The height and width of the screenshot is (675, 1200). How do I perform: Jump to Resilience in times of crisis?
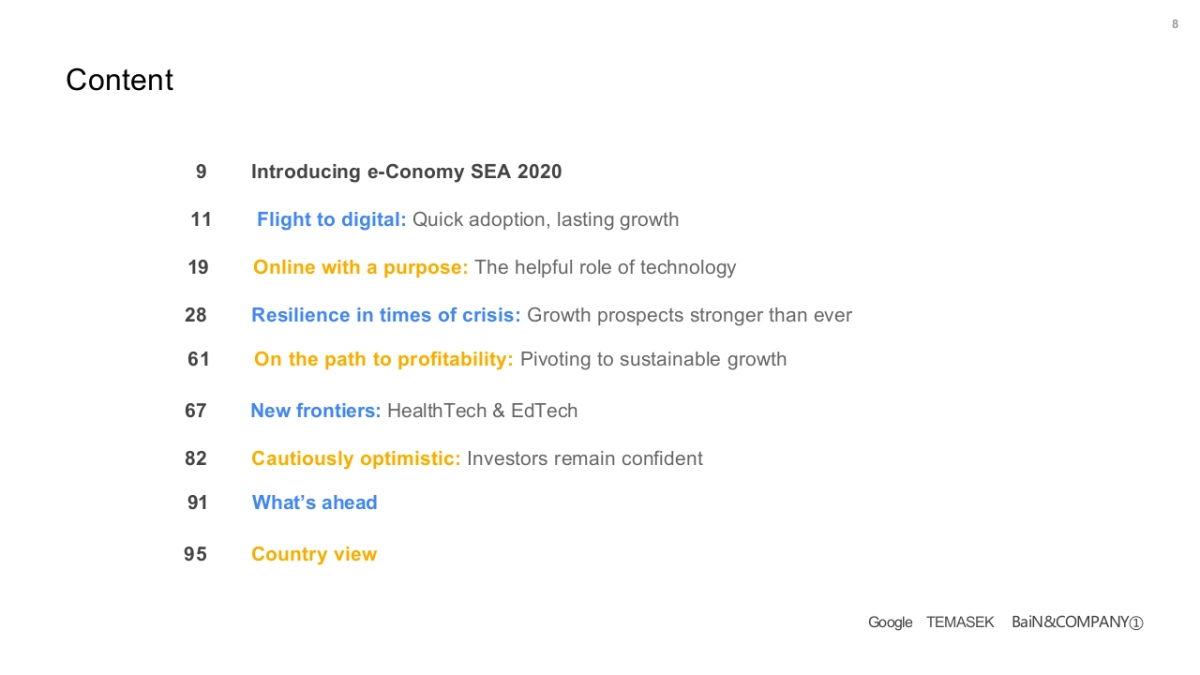tap(551, 316)
